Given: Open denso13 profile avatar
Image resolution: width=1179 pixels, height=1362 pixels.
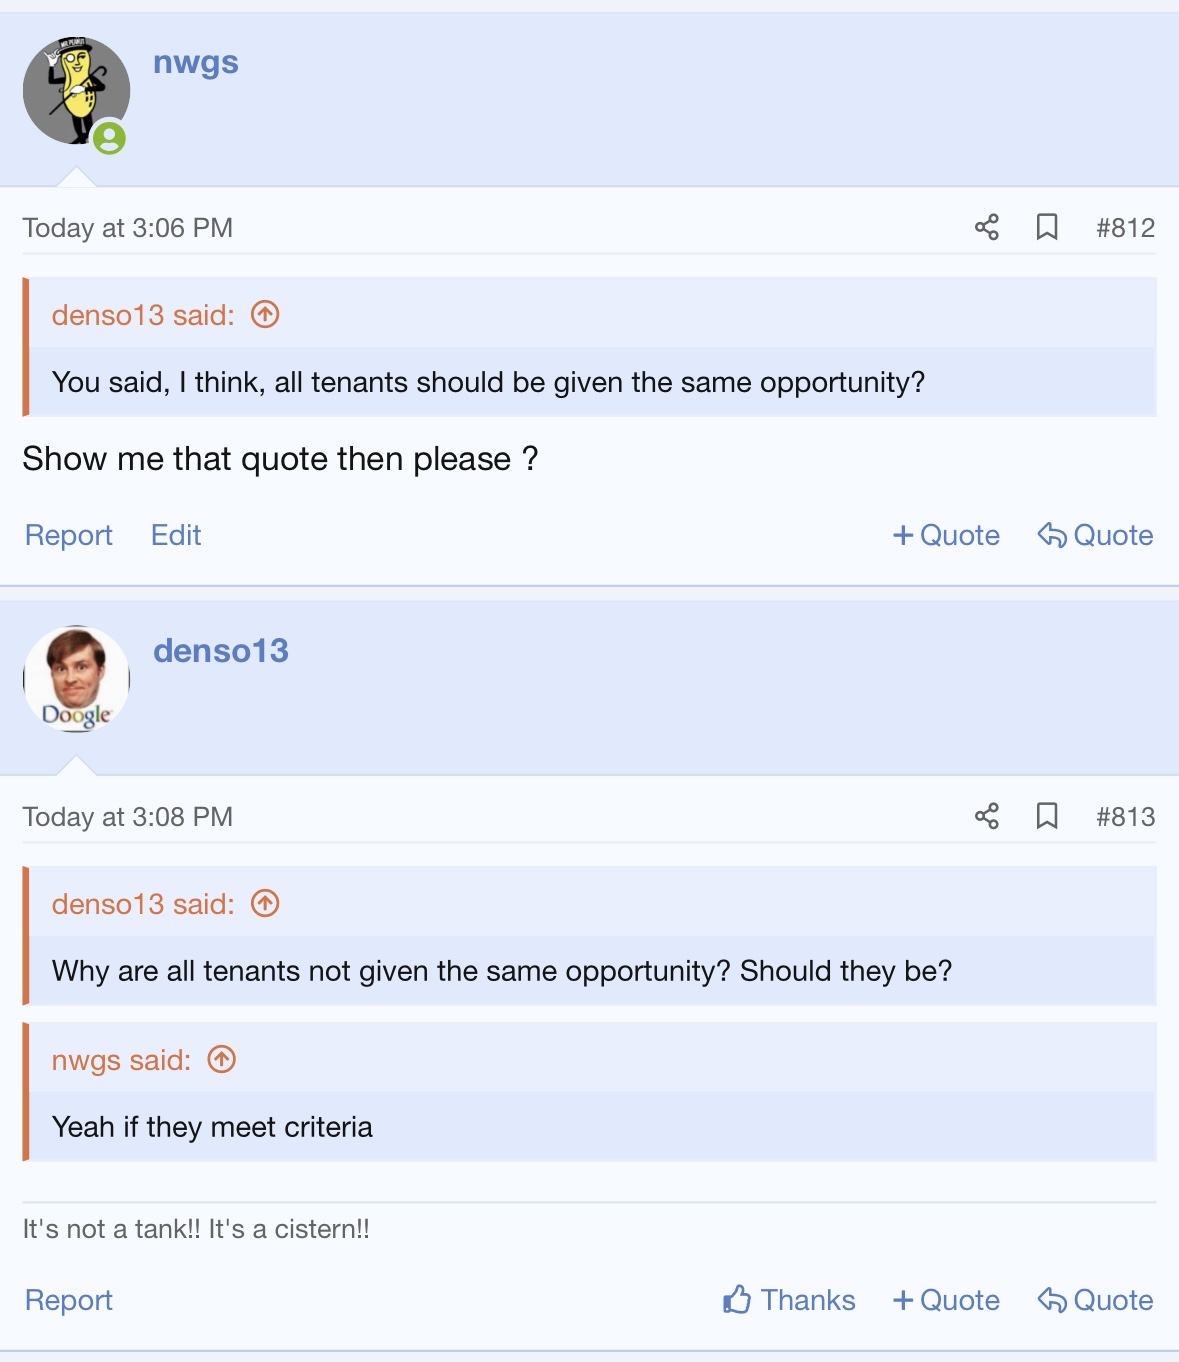Looking at the screenshot, I should [76, 680].
